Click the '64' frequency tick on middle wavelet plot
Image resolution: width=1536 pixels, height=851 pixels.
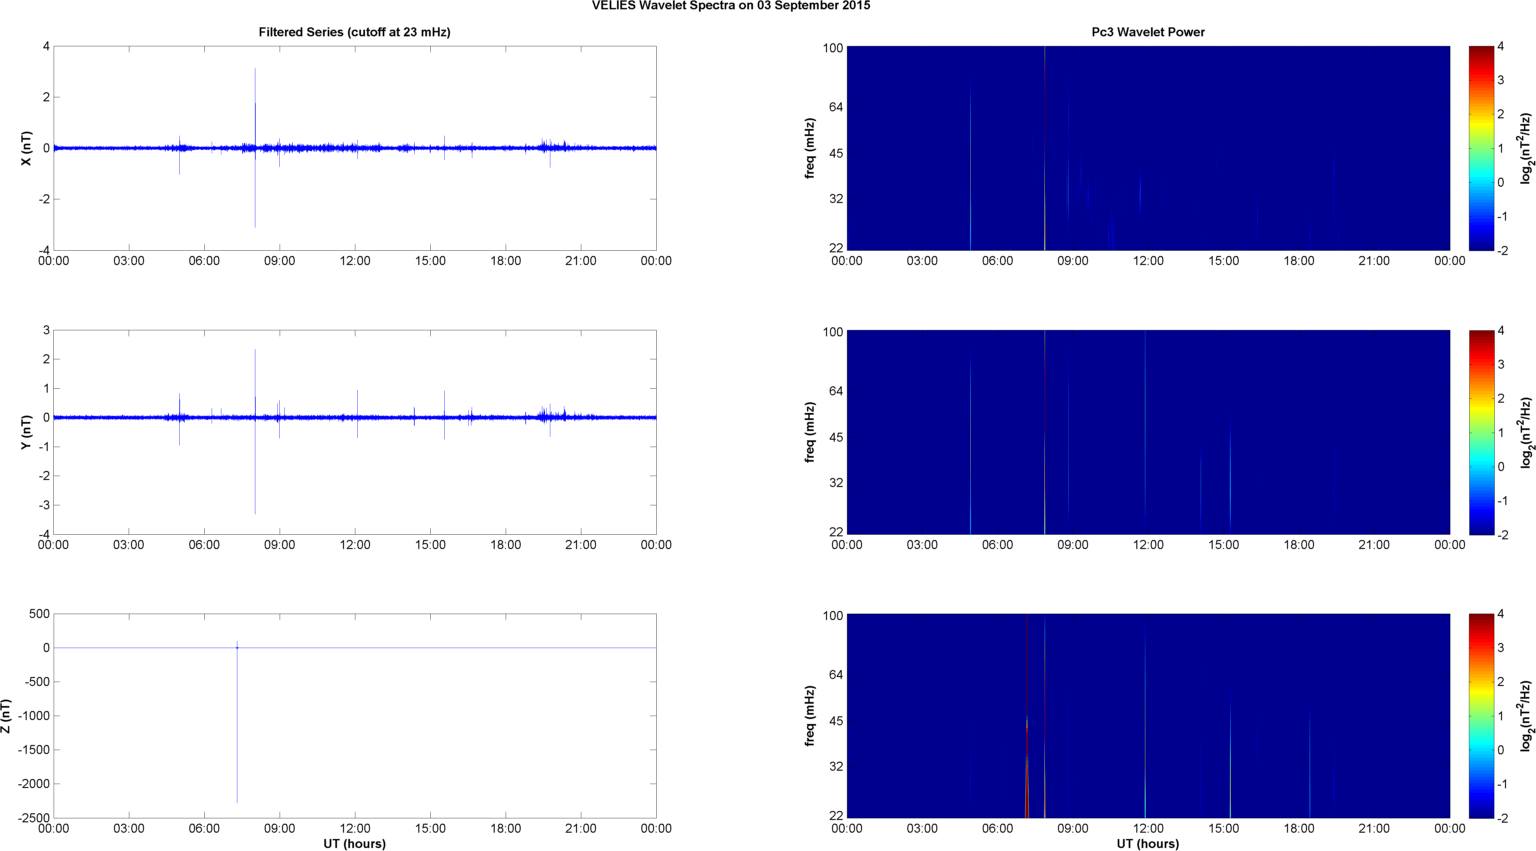click(837, 391)
